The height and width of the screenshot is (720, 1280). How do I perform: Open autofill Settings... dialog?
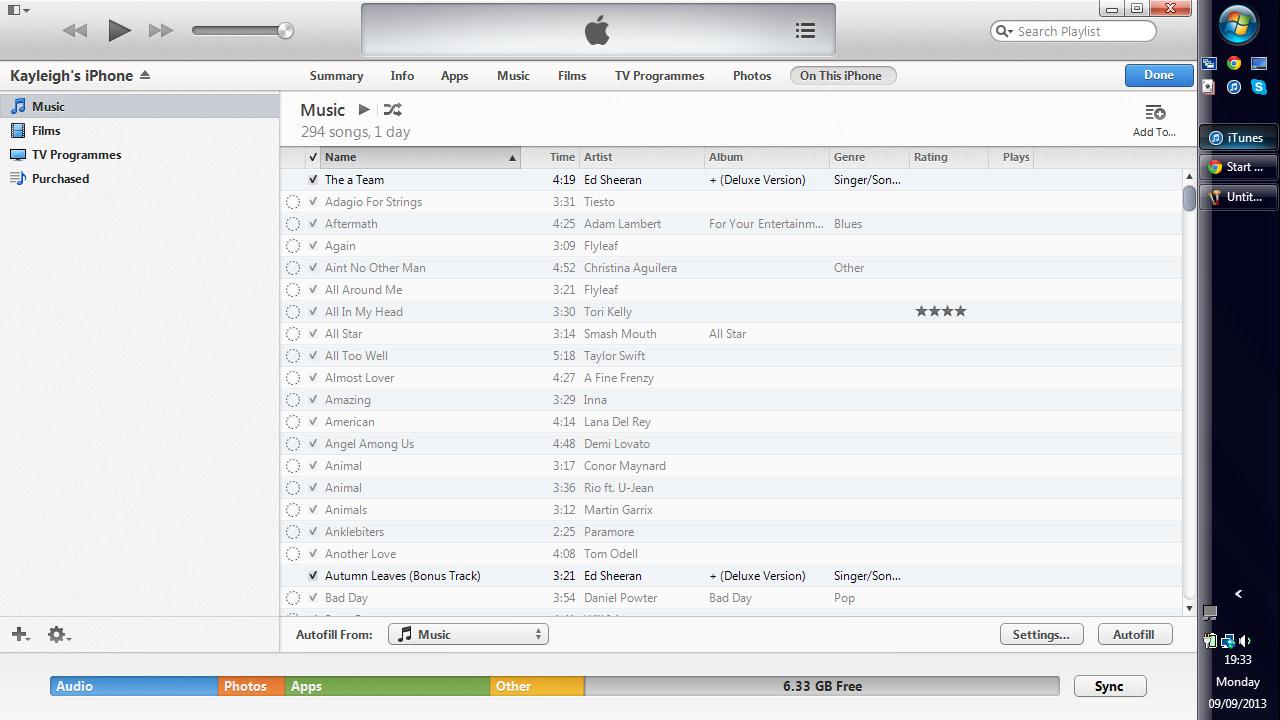1041,634
